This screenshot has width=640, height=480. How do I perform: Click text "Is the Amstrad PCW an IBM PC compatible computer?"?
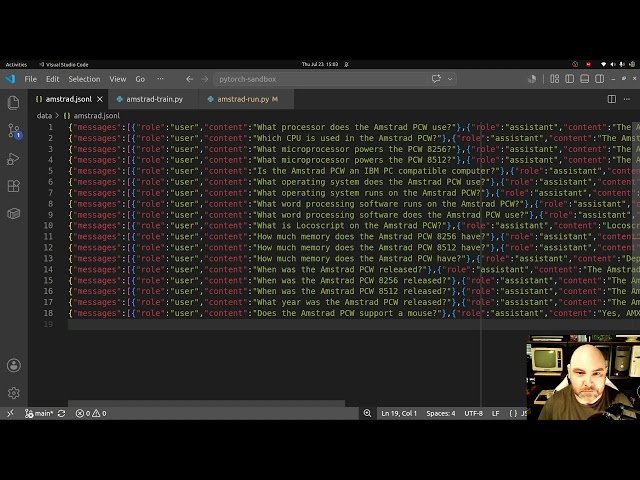376,171
